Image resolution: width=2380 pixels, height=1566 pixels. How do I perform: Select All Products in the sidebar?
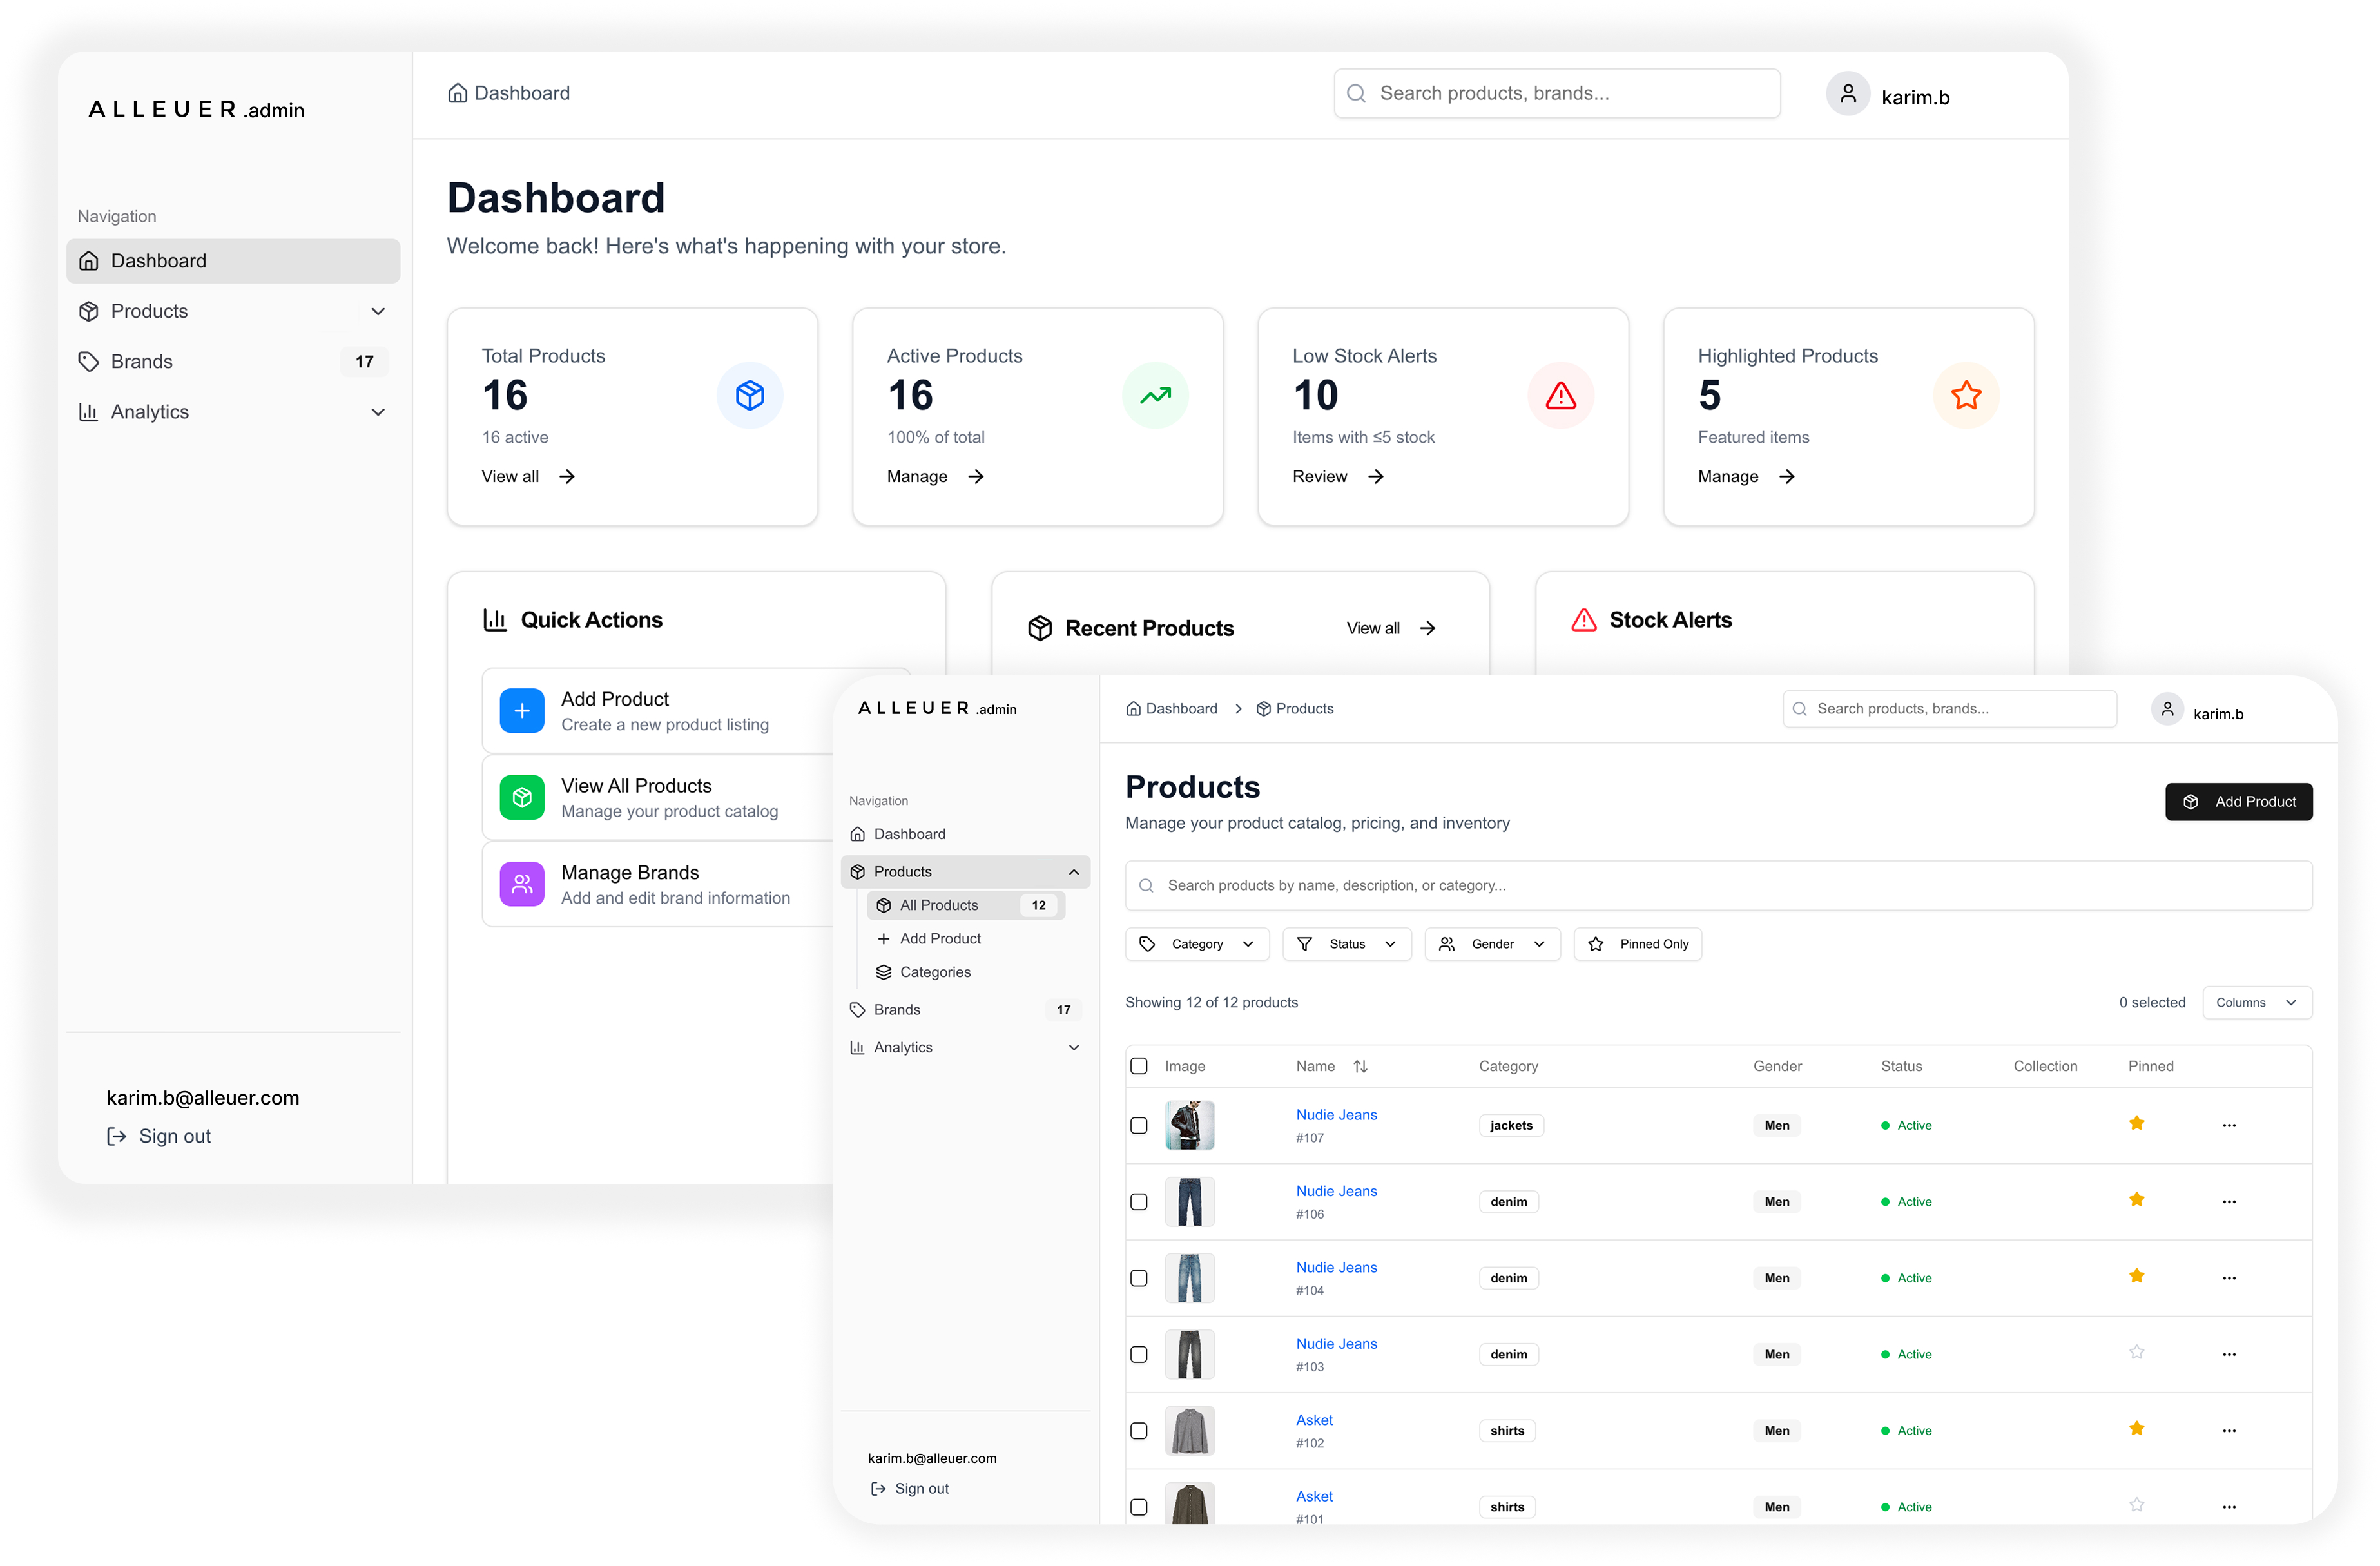click(940, 905)
